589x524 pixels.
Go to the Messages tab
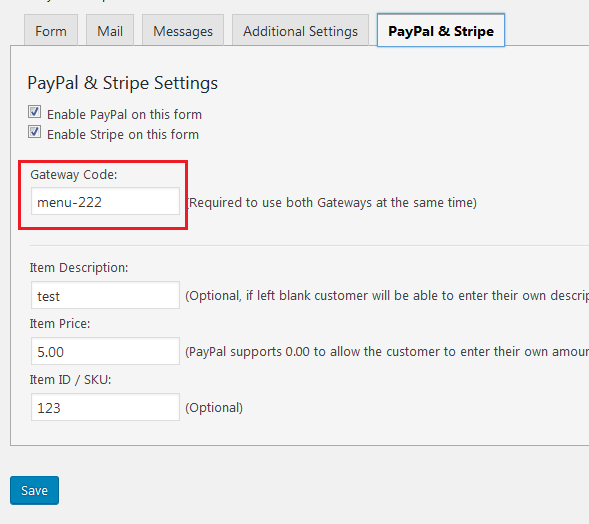[183, 30]
